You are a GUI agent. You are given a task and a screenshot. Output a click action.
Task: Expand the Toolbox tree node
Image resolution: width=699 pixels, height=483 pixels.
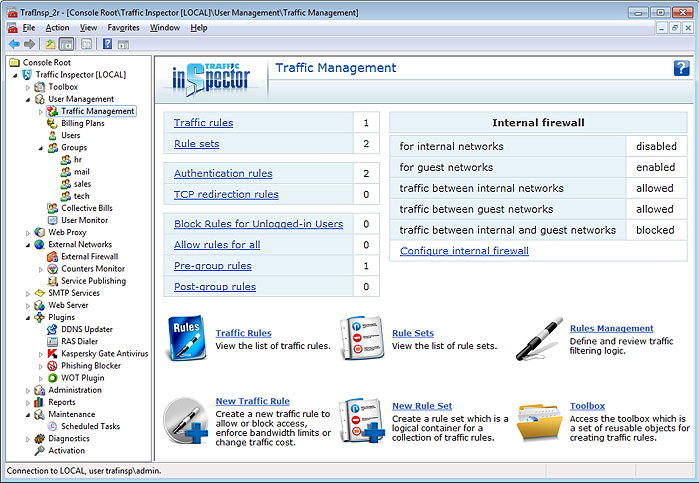[x=28, y=87]
